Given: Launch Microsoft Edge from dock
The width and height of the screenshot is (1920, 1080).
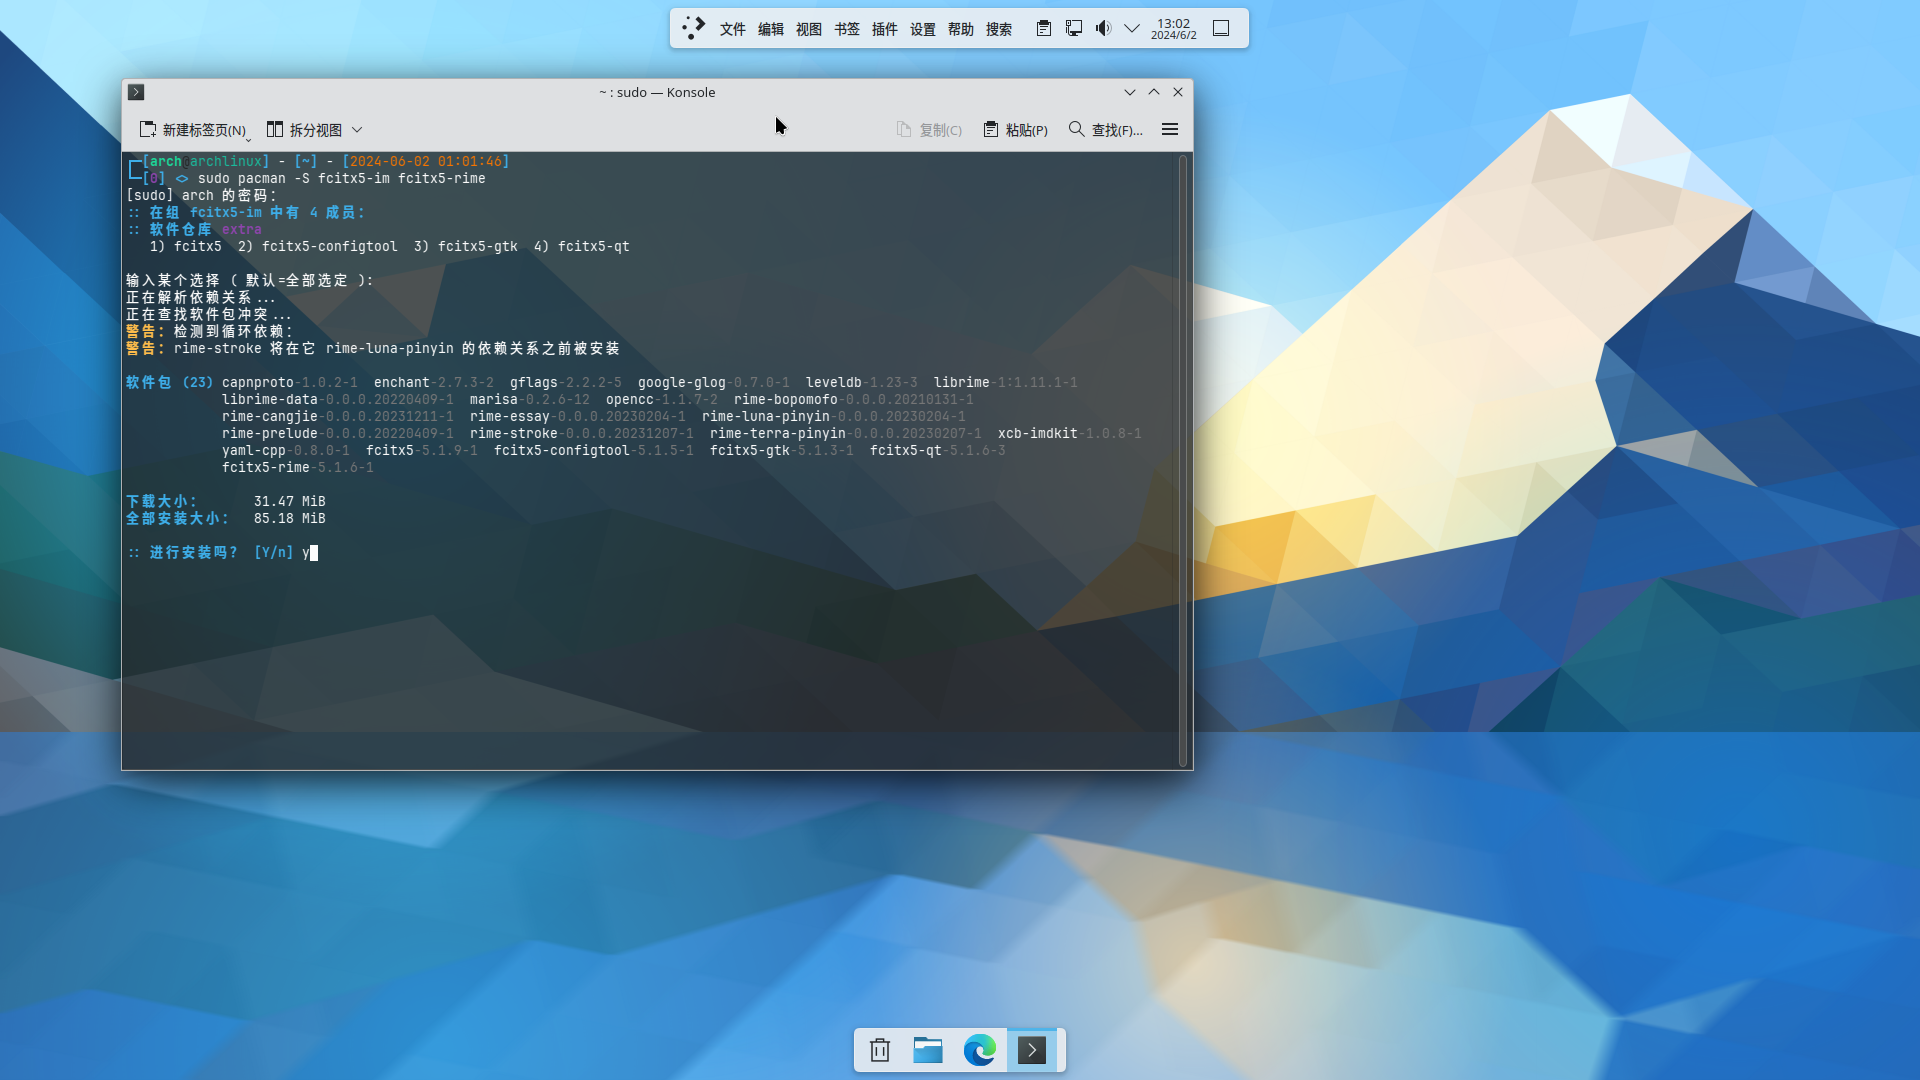Looking at the screenshot, I should pyautogui.click(x=979, y=1050).
